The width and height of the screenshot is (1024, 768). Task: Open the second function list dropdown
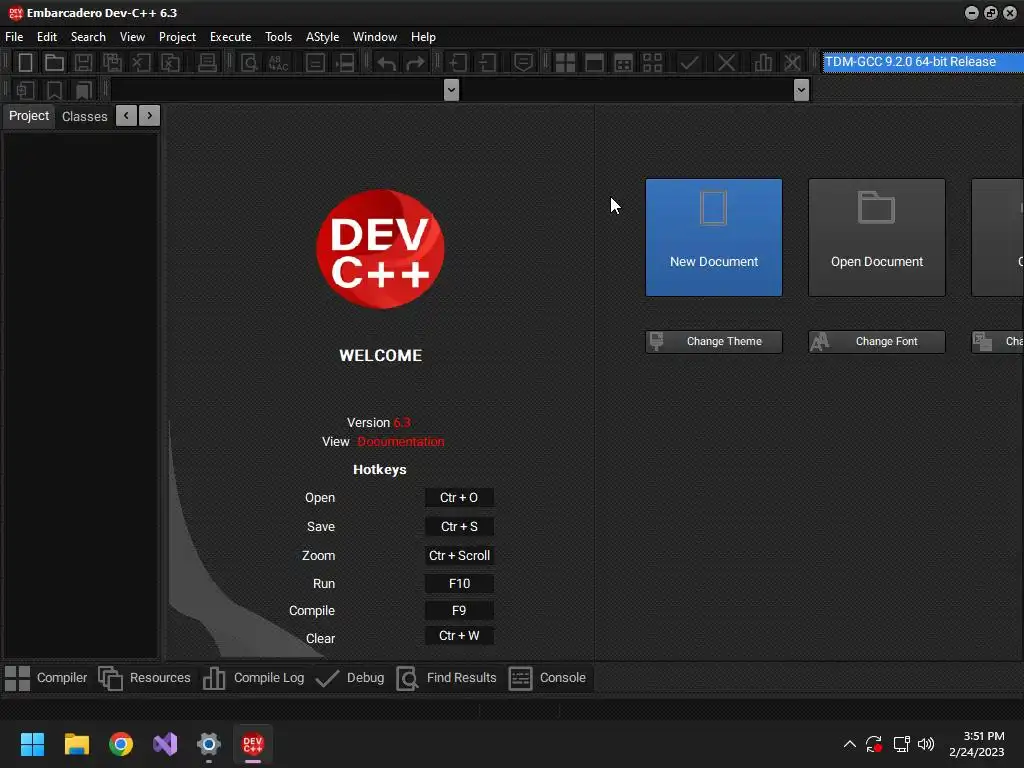click(801, 90)
